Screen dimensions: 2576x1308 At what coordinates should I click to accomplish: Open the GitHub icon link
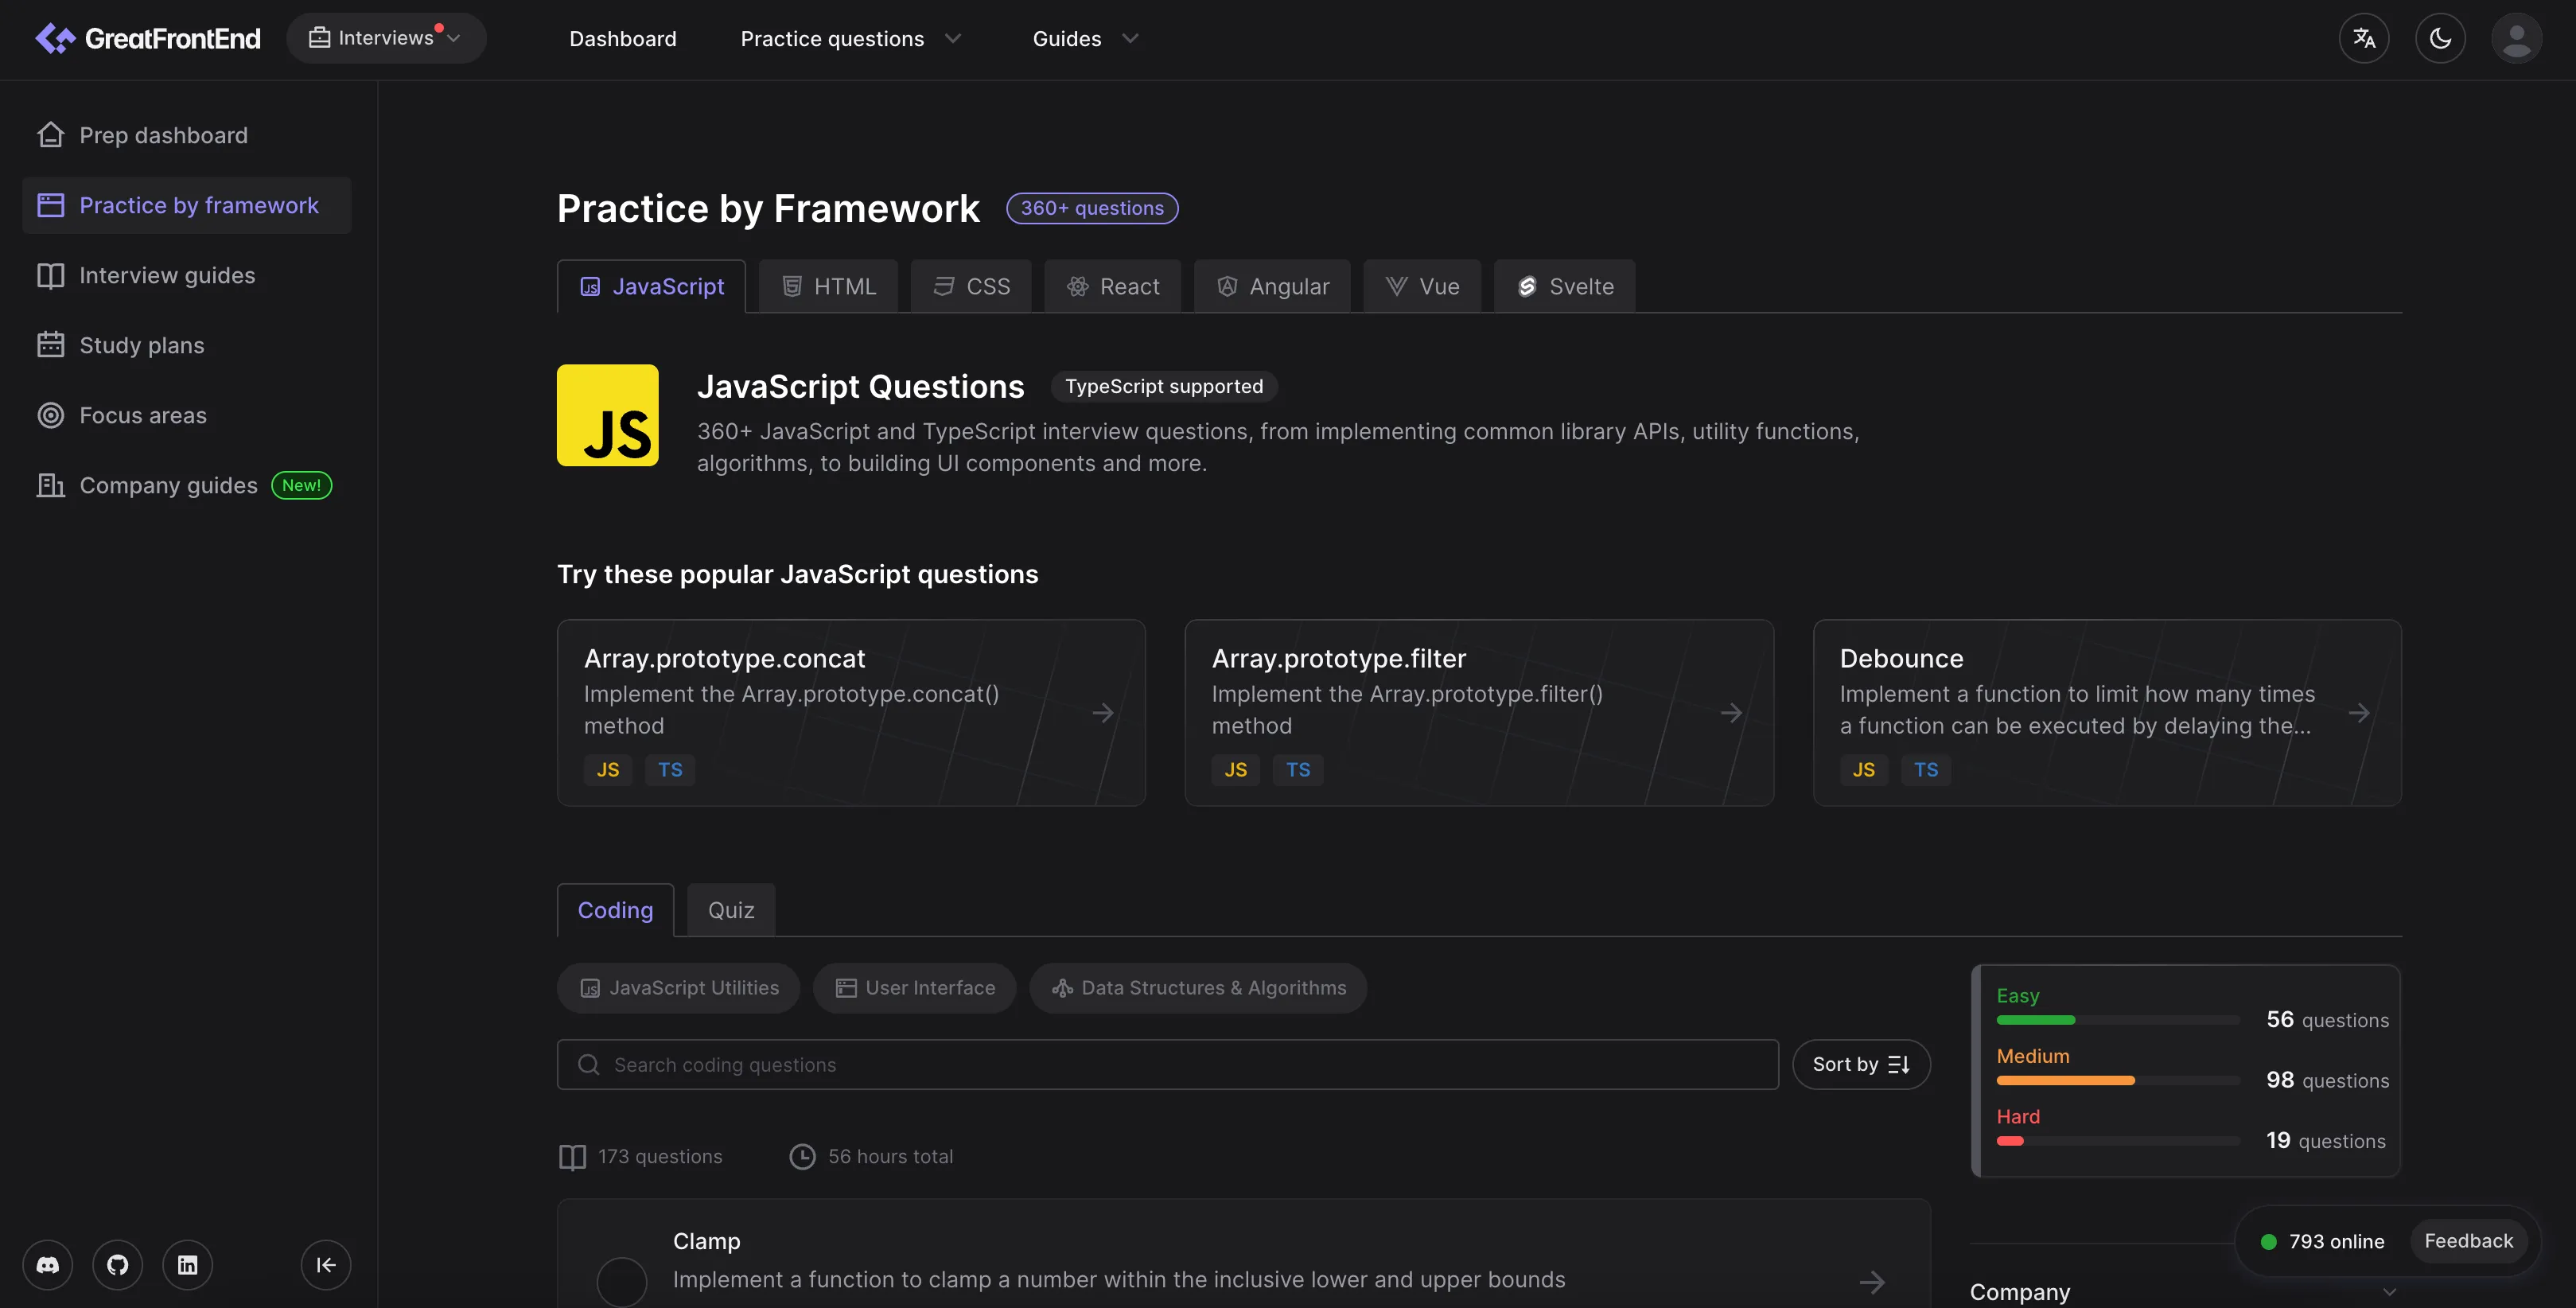(x=118, y=1265)
